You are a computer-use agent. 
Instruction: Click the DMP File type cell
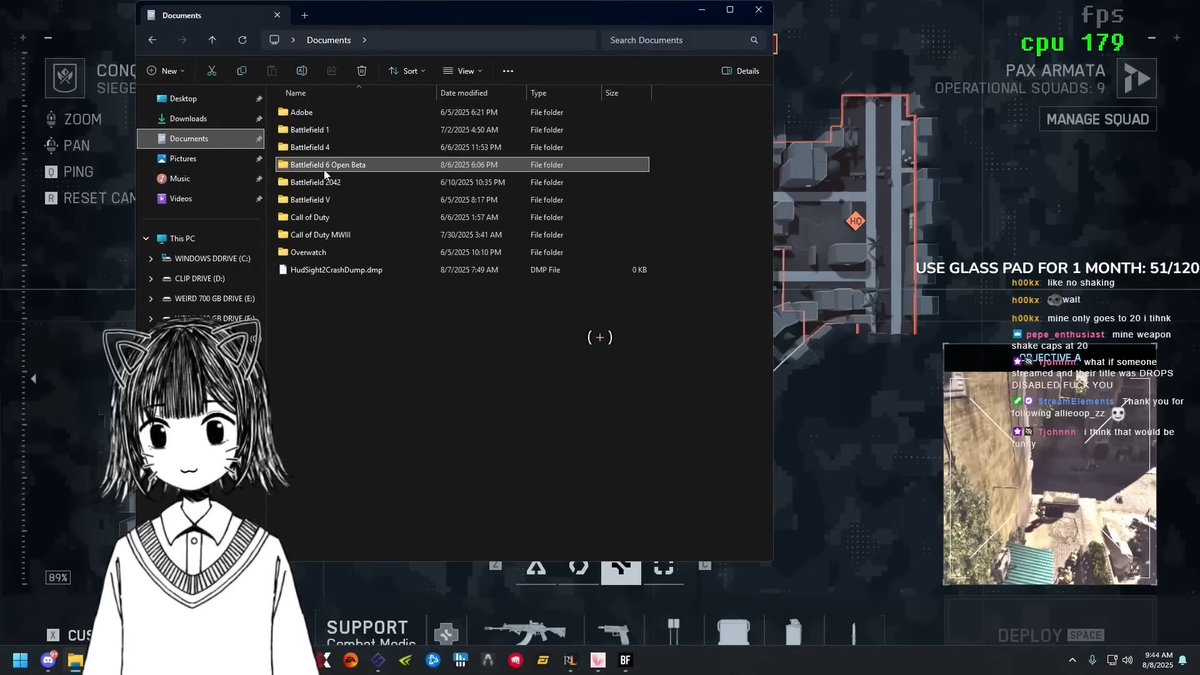[545, 270]
